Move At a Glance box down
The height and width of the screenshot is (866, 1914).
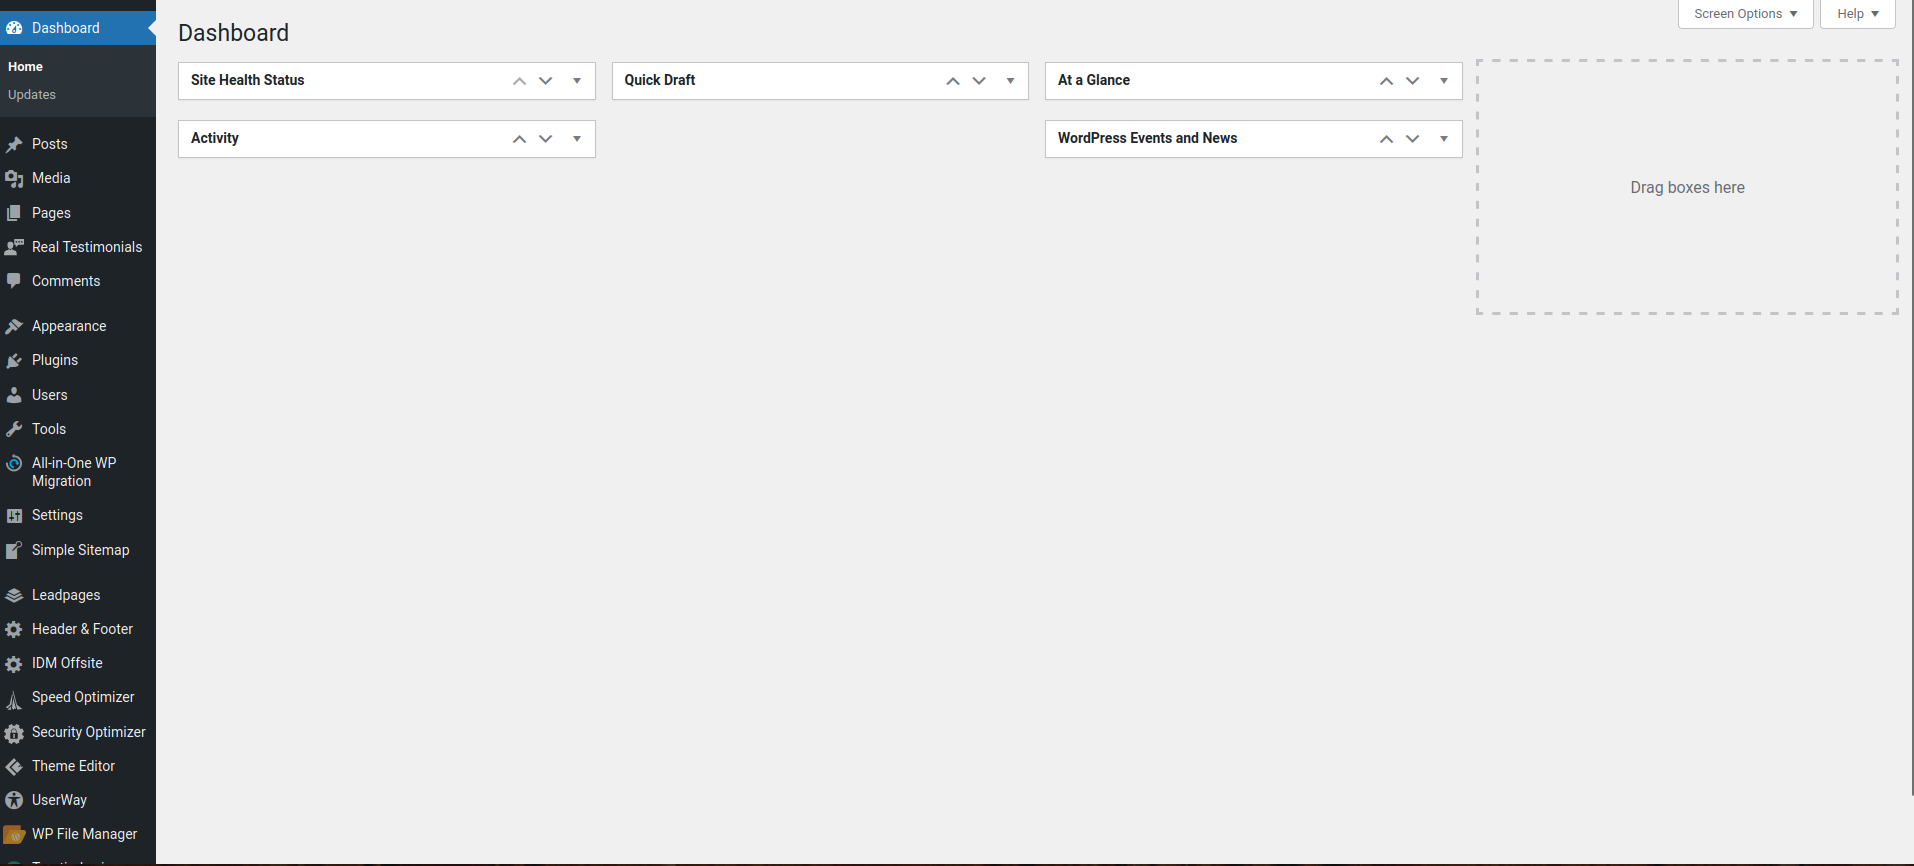click(x=1413, y=81)
